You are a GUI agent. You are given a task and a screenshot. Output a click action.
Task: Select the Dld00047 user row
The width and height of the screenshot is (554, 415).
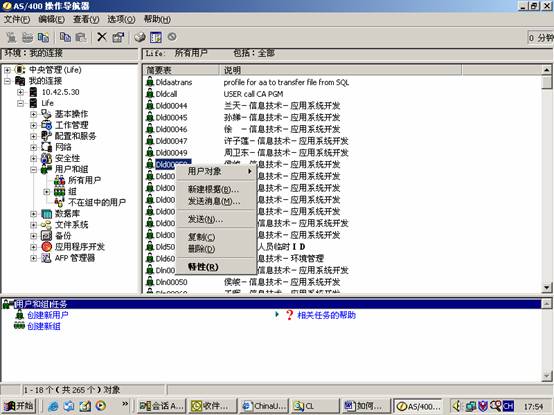[x=171, y=141]
